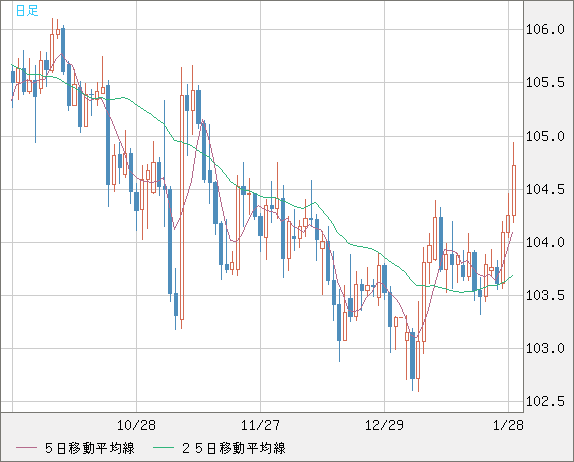Screen dimensions: 574x462
Task: Click the 105.0 price axis label
Action: click(x=545, y=137)
